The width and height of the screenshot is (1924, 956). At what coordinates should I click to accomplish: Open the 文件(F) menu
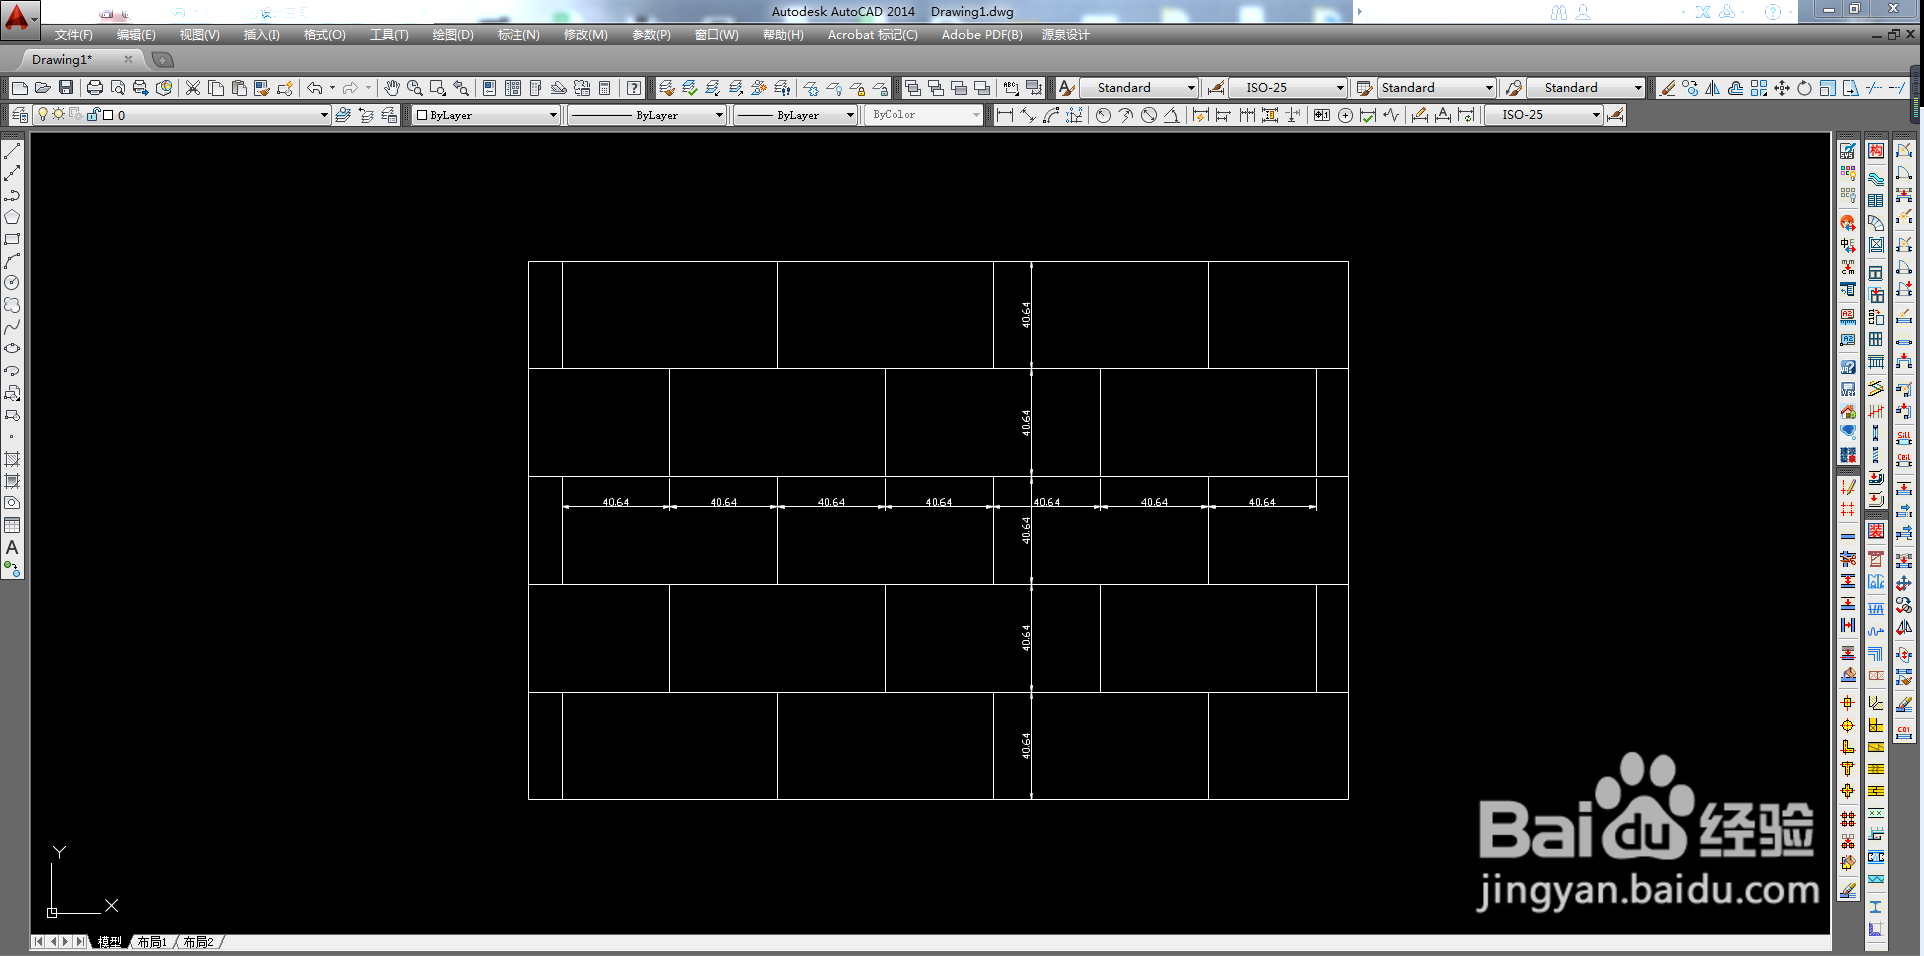pos(73,35)
